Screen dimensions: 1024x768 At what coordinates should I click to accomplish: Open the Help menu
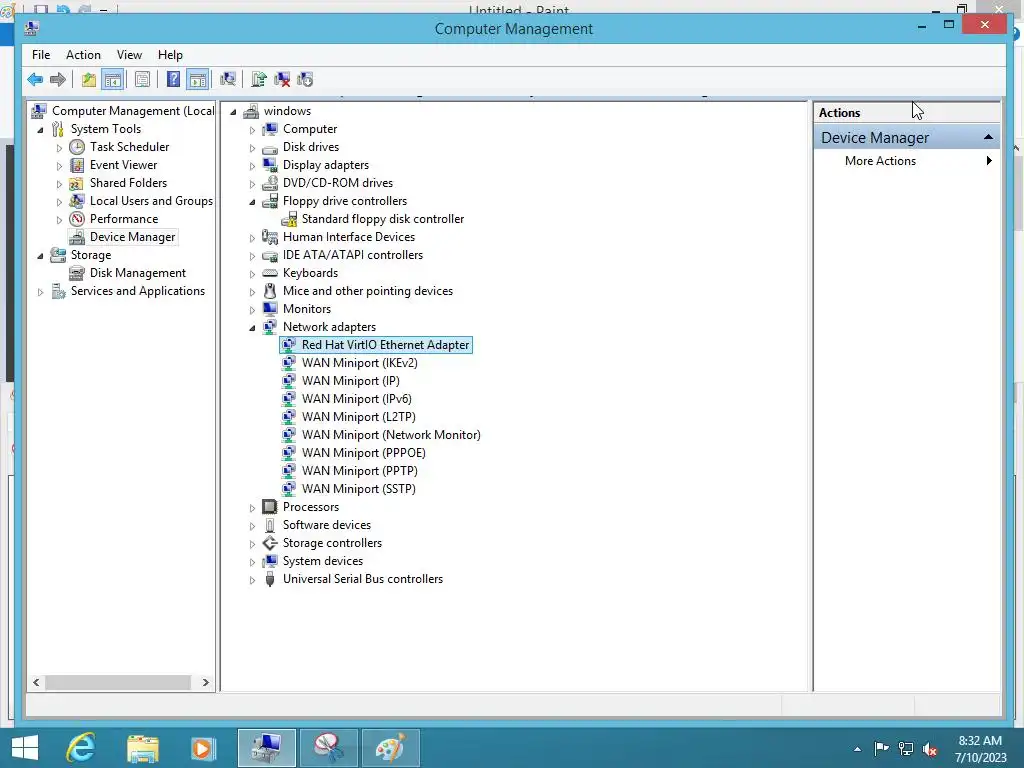(170, 55)
